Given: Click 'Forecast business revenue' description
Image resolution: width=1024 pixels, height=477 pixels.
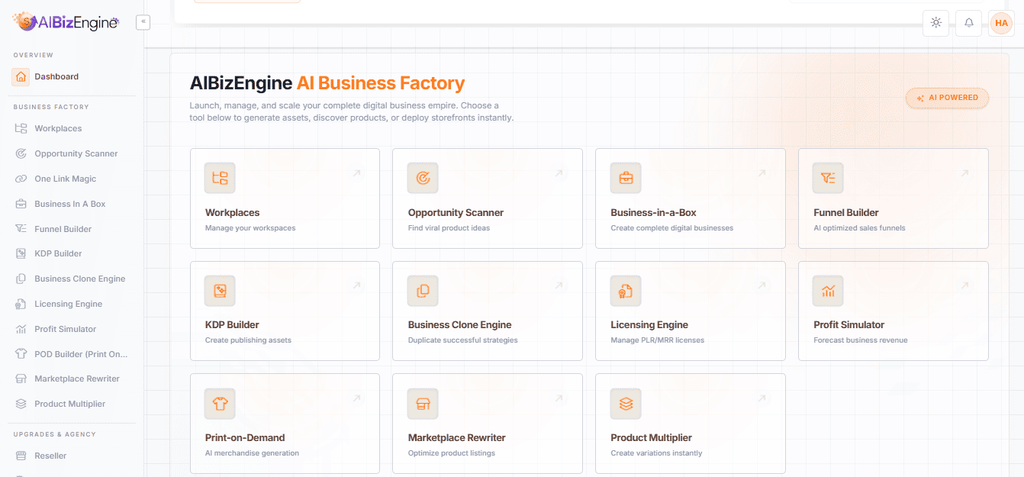Looking at the screenshot, I should [861, 340].
